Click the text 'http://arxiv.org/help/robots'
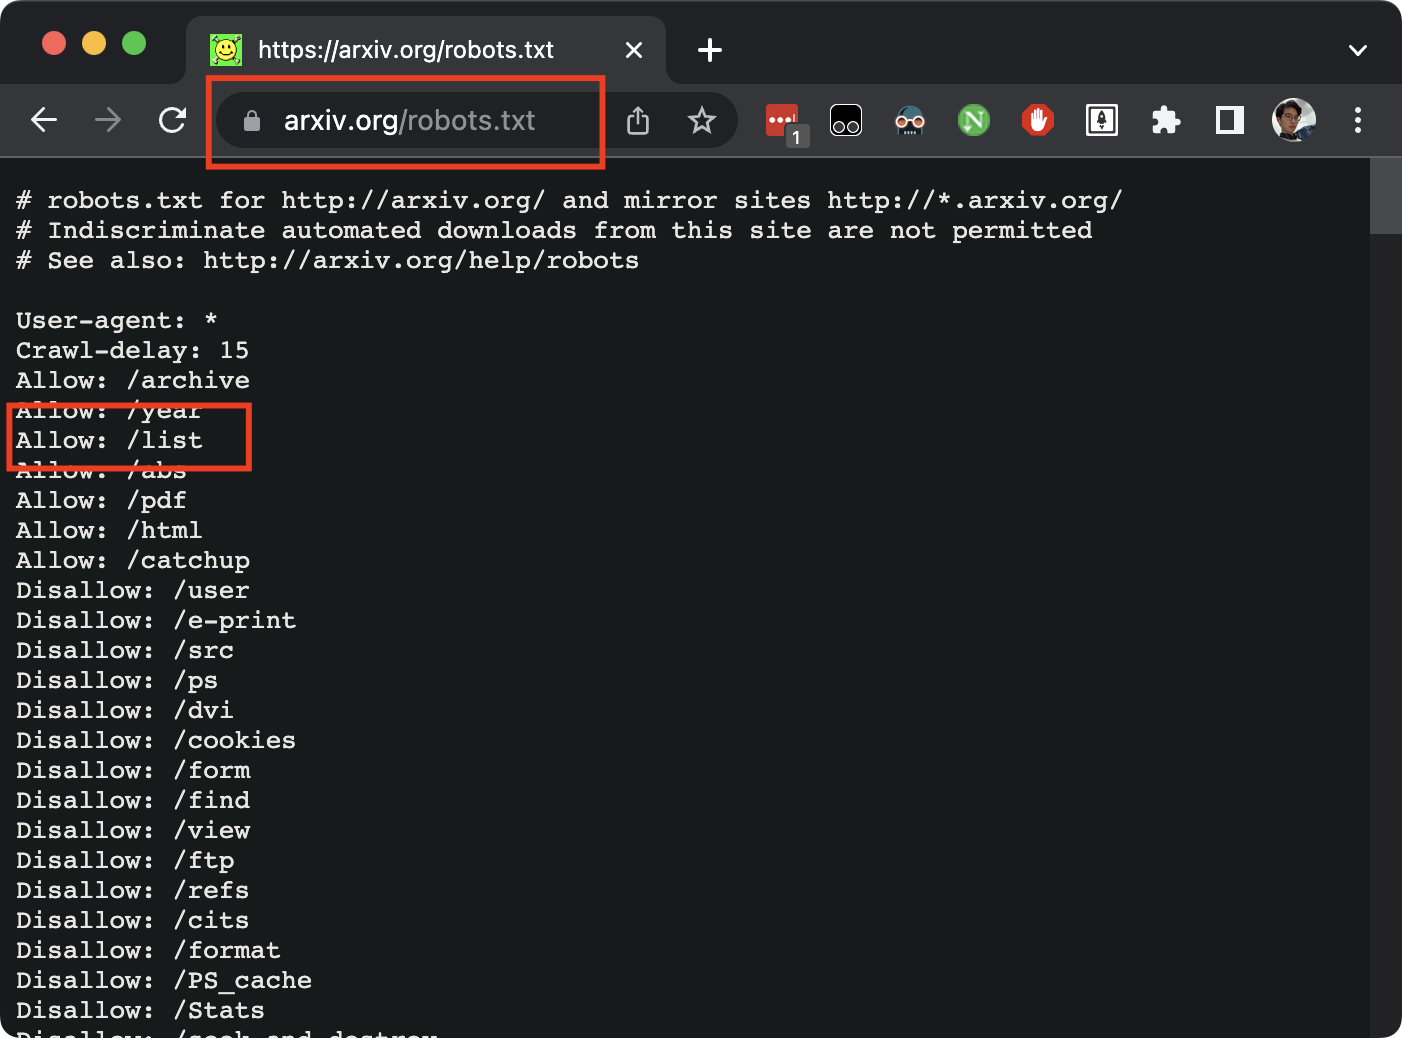The height and width of the screenshot is (1038, 1402). (x=421, y=261)
